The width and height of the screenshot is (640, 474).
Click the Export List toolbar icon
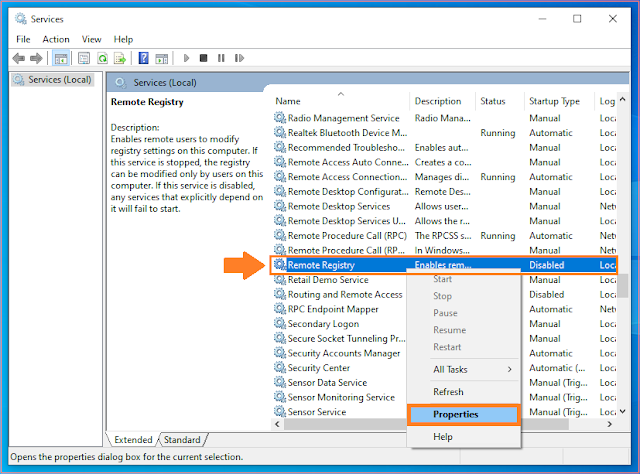pos(120,58)
